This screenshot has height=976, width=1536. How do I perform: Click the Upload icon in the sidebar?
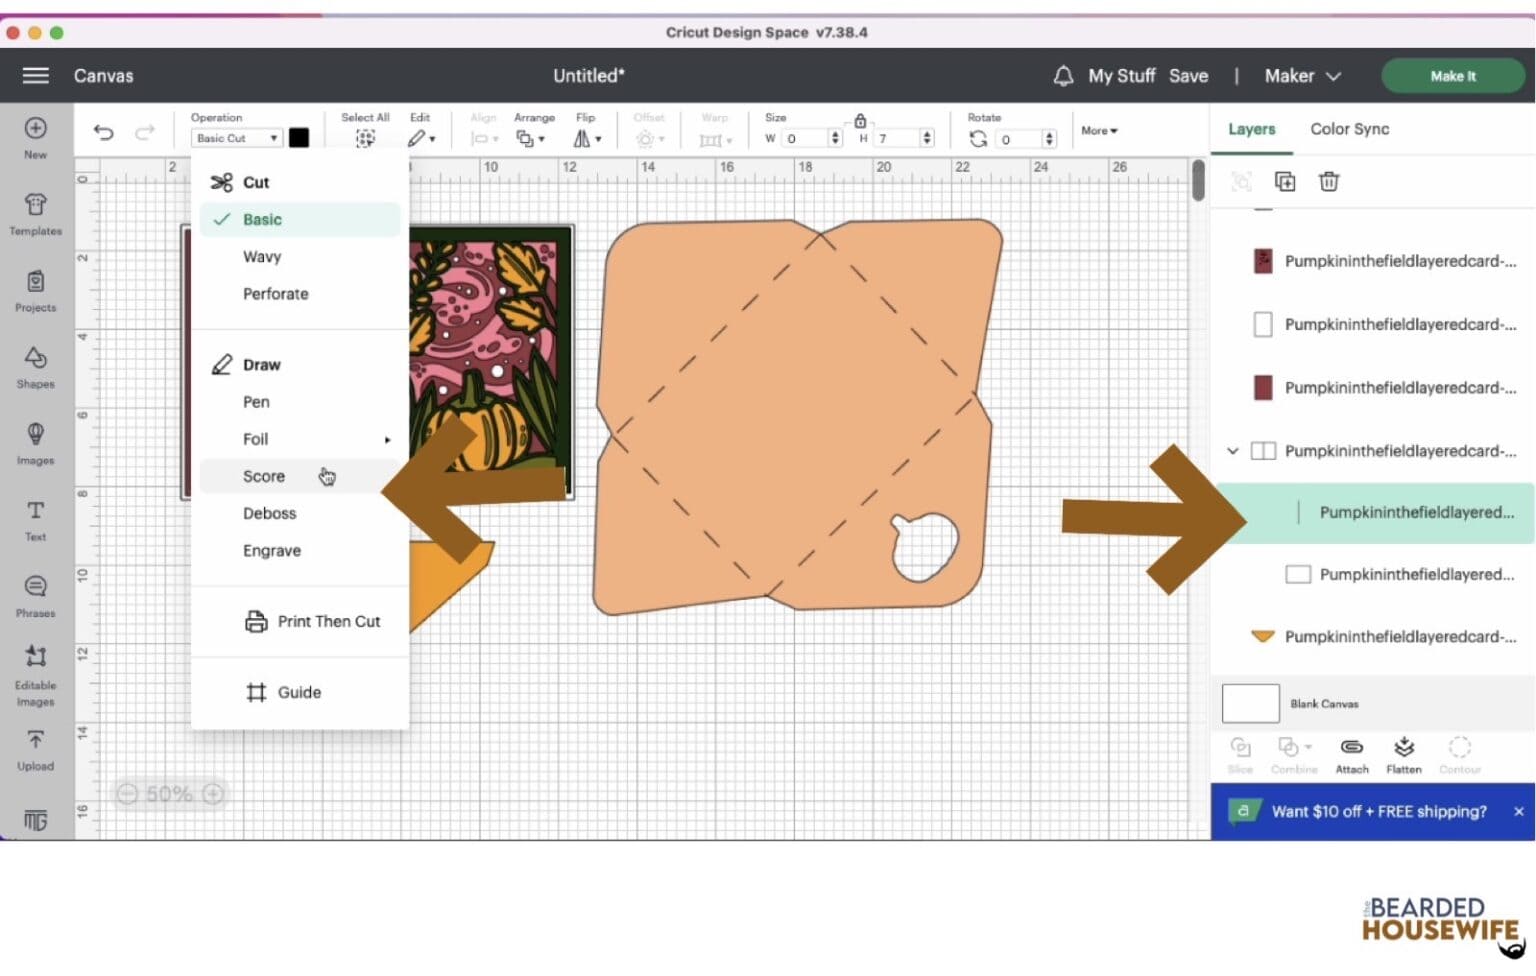[35, 749]
